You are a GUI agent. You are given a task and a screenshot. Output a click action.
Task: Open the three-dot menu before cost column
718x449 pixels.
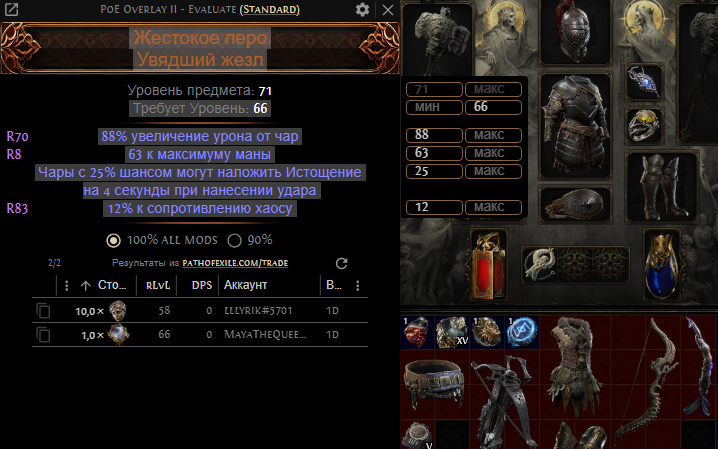pyautogui.click(x=67, y=286)
